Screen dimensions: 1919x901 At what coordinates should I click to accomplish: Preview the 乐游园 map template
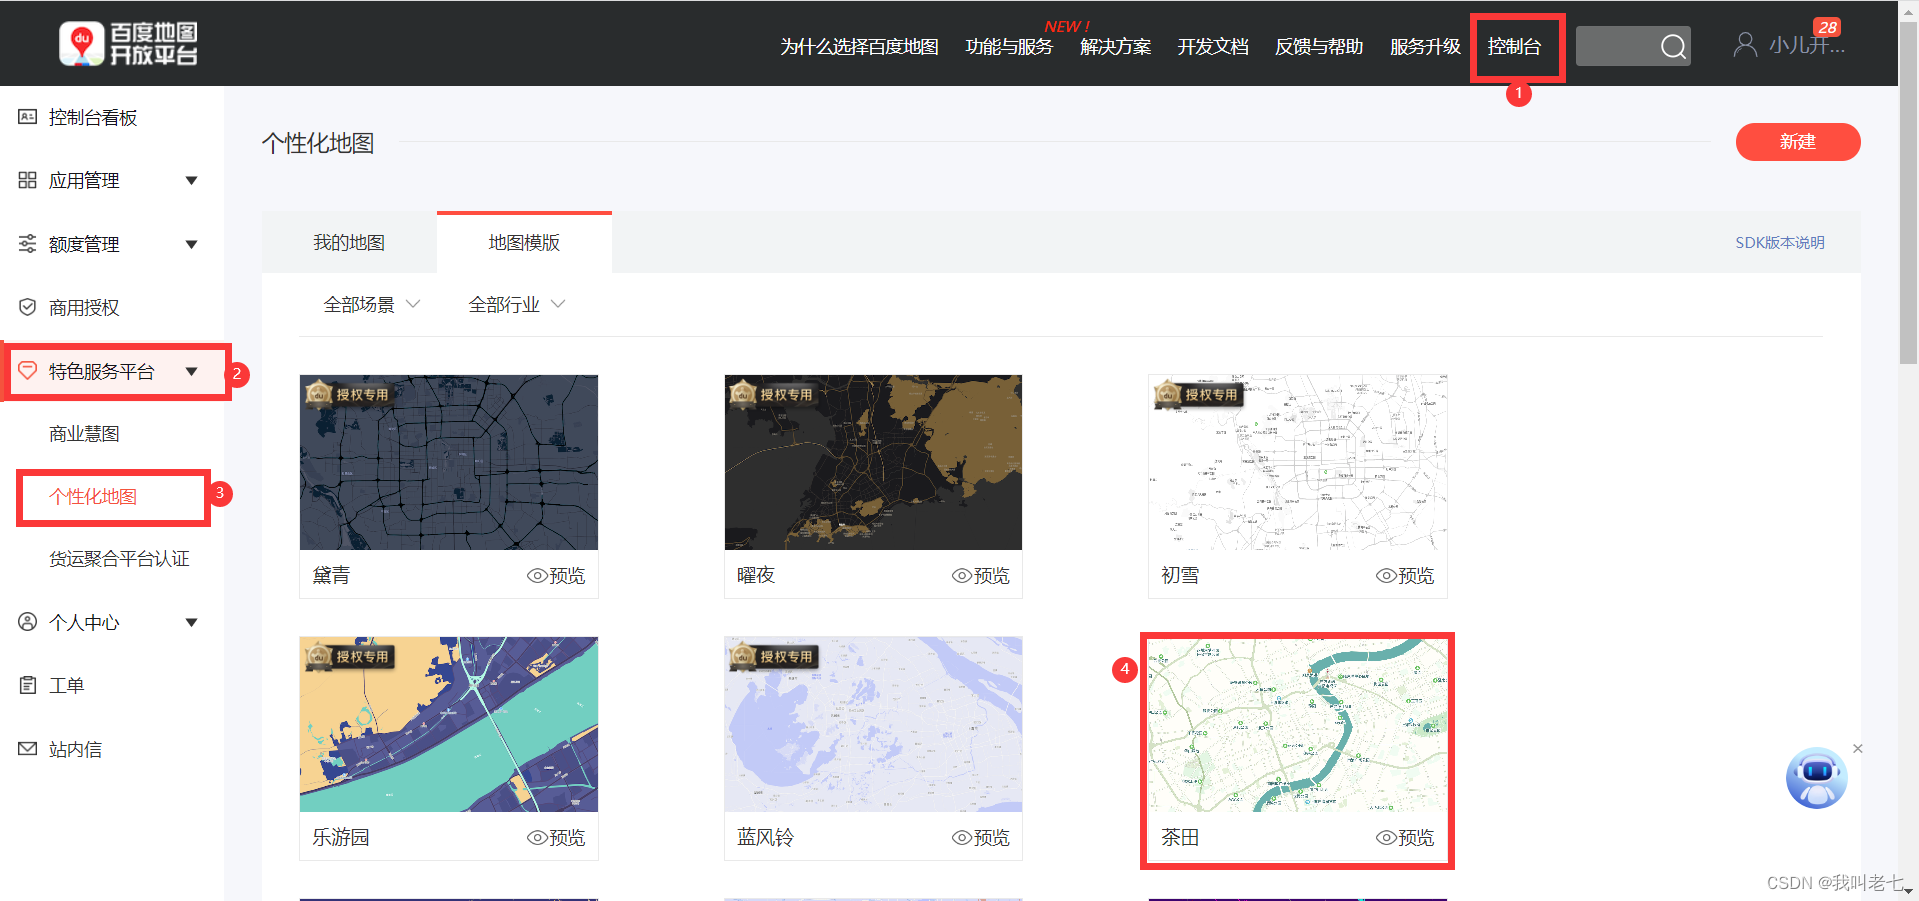coord(556,837)
